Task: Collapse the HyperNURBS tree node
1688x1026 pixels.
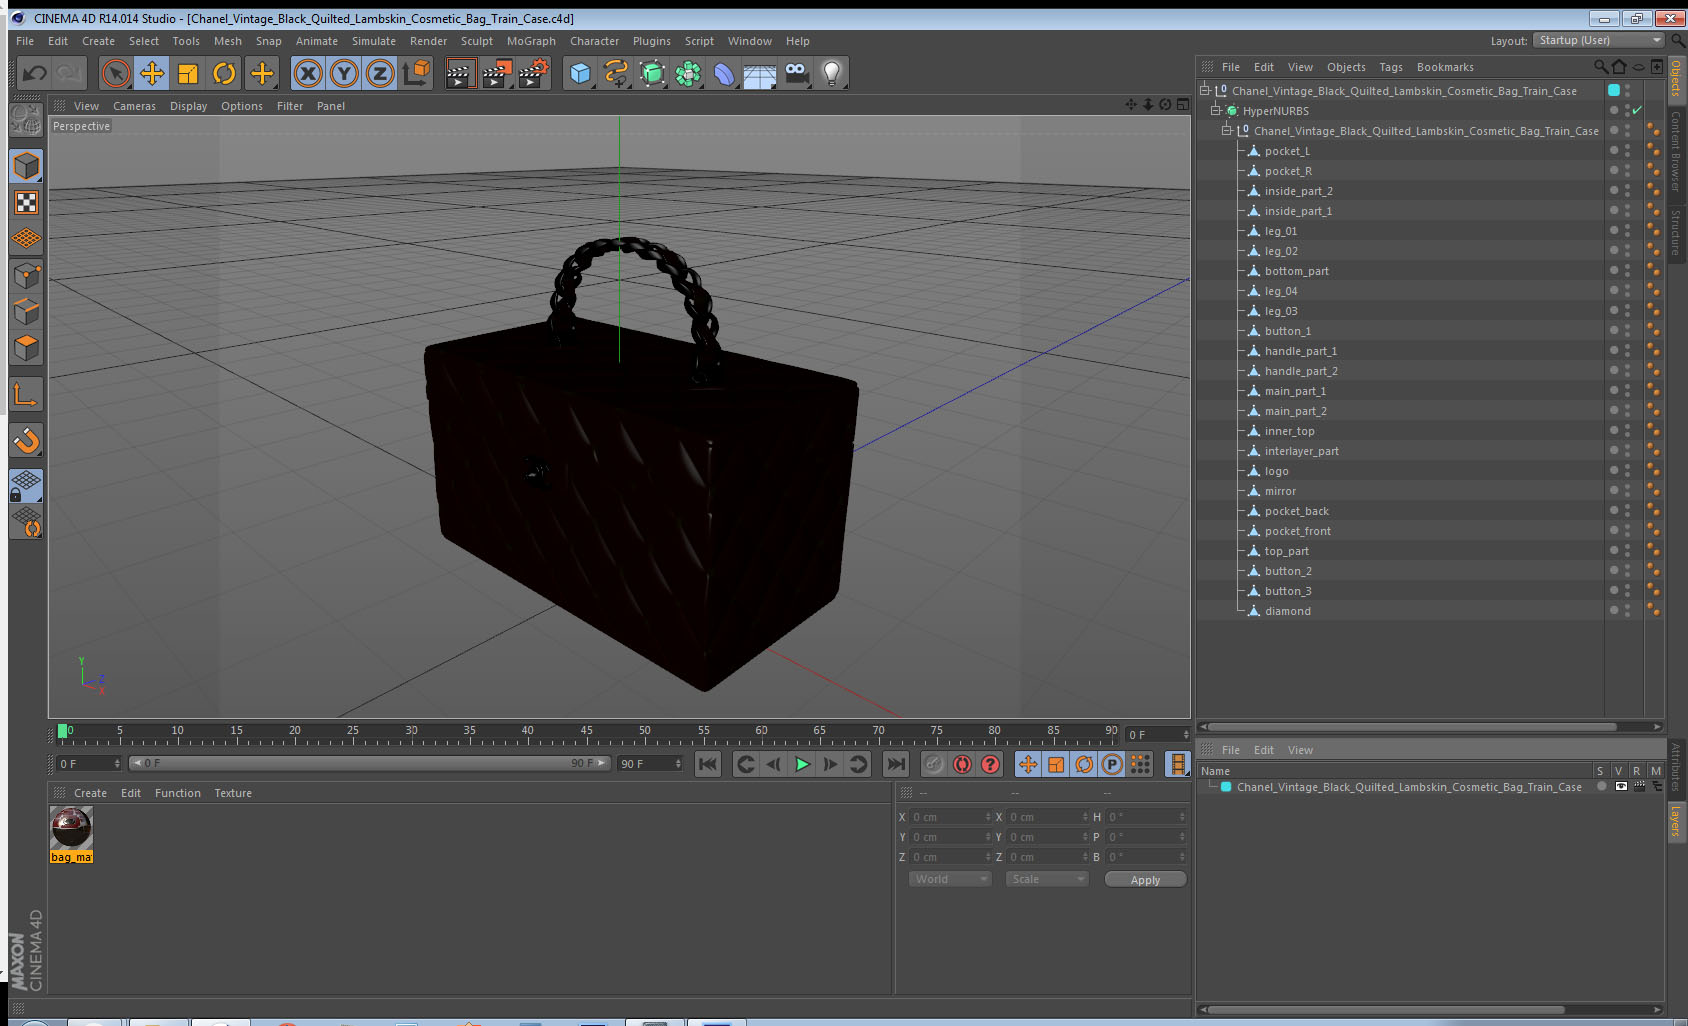Action: coord(1216,111)
